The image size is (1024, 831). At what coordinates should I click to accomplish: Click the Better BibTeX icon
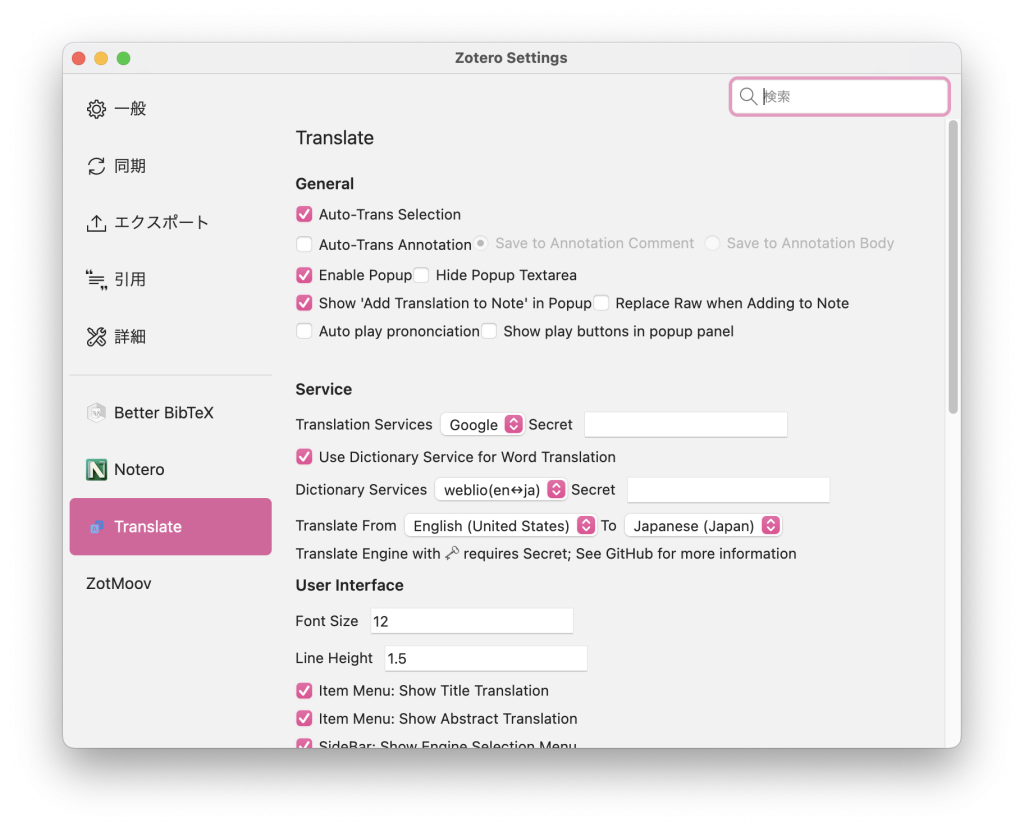point(96,413)
